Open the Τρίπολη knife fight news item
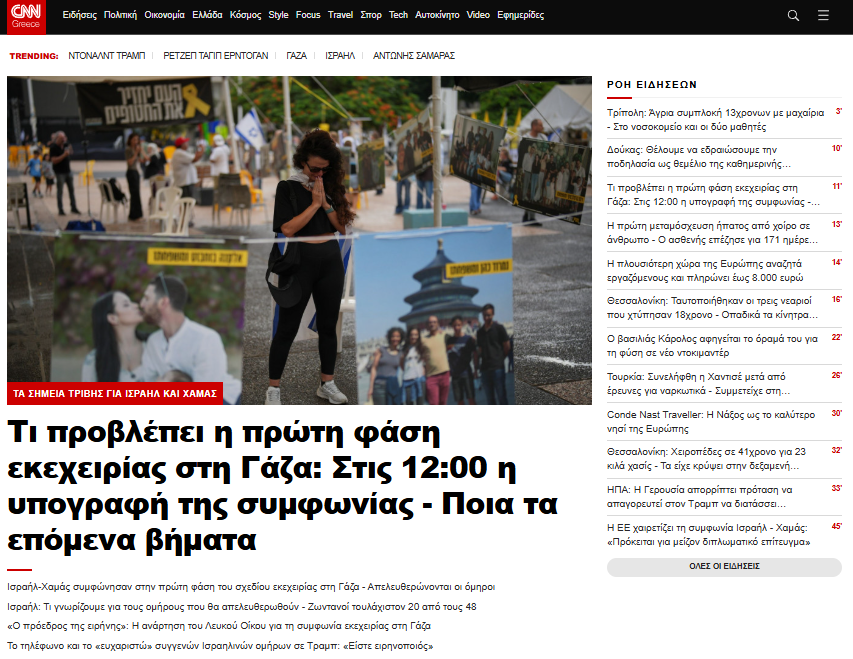The image size is (853, 659). 715,120
